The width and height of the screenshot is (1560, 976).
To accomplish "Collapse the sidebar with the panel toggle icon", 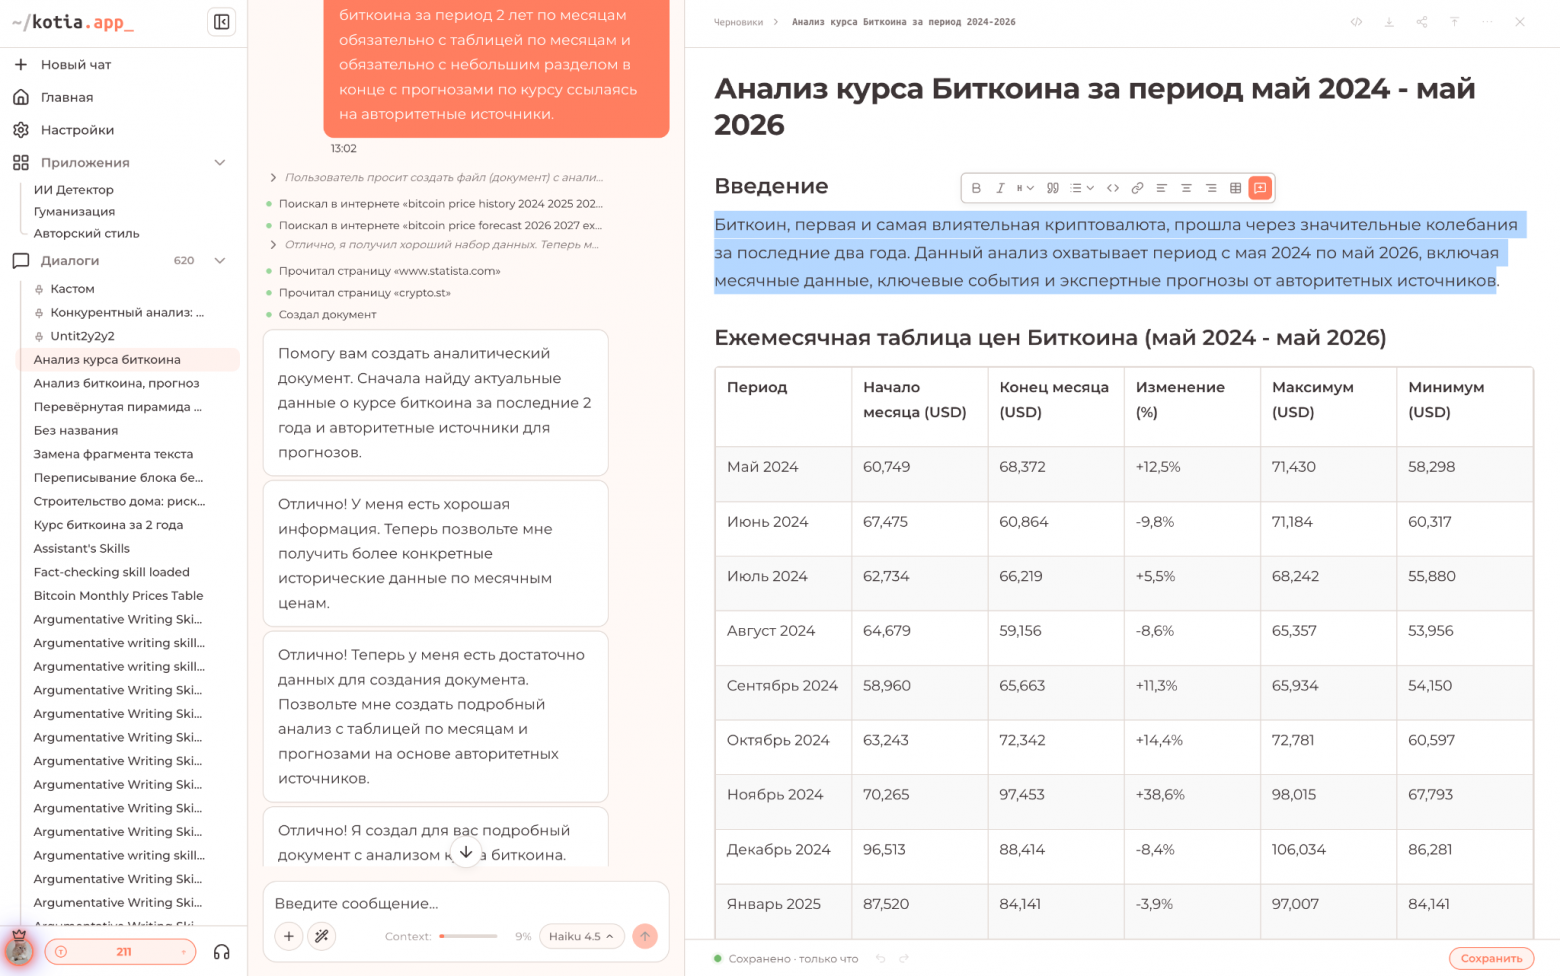I will [x=221, y=22].
